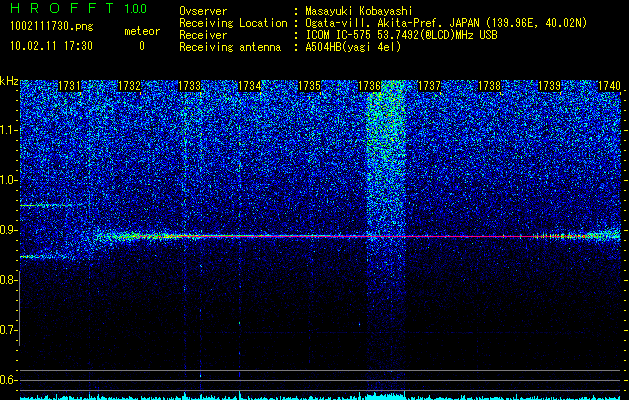Select the 1734 time marker
The image size is (629, 400).
tap(250, 86)
